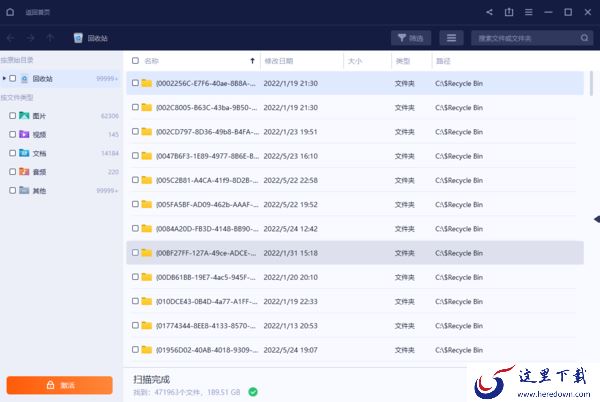Click folder icon of {002C8005-863C row
Screen dimensions: 600x402
pos(147,107)
